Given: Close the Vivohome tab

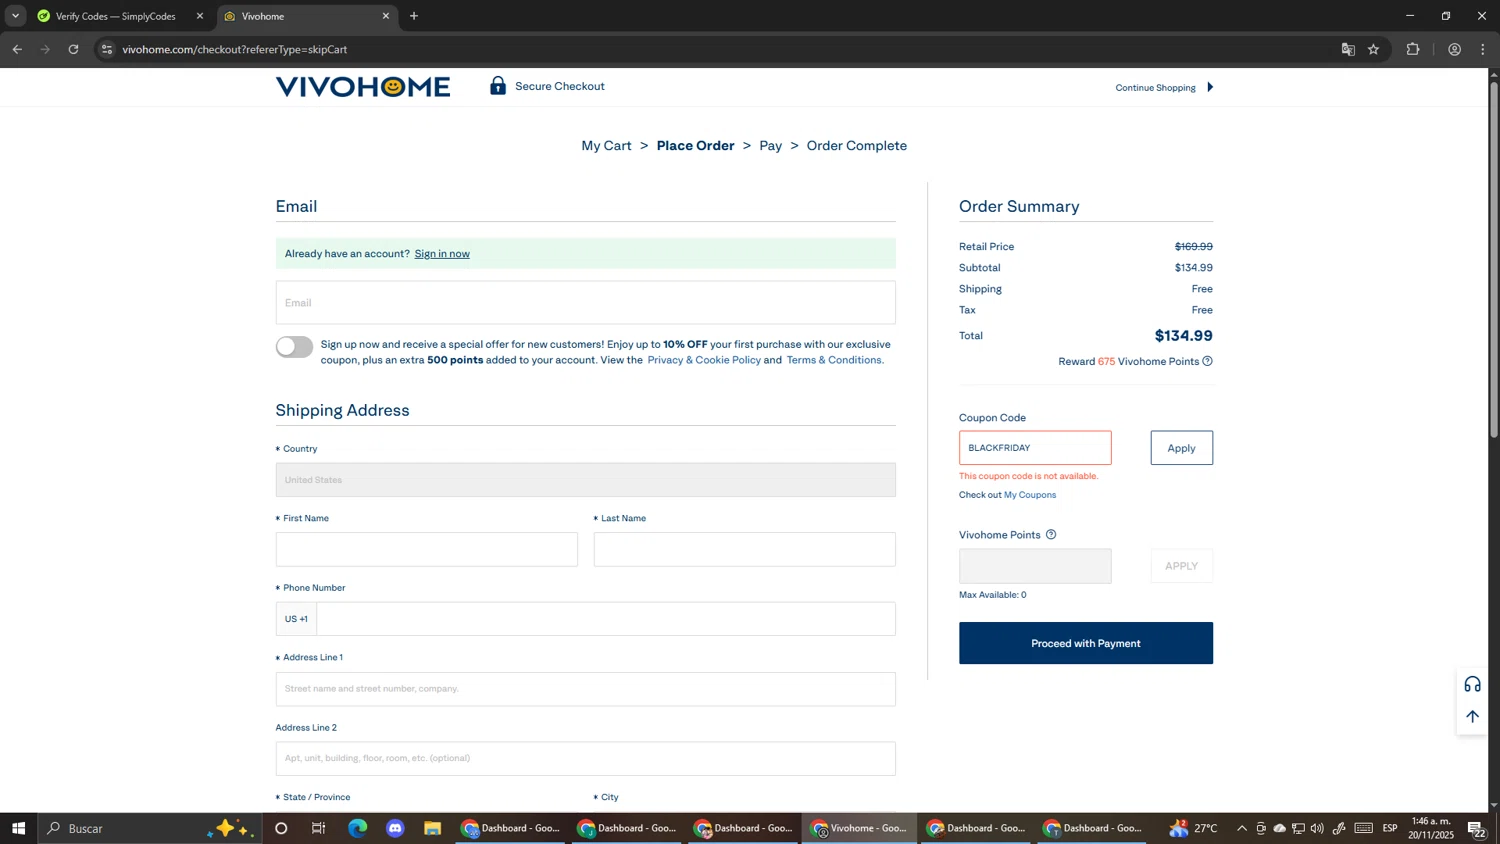Looking at the screenshot, I should tap(386, 16).
